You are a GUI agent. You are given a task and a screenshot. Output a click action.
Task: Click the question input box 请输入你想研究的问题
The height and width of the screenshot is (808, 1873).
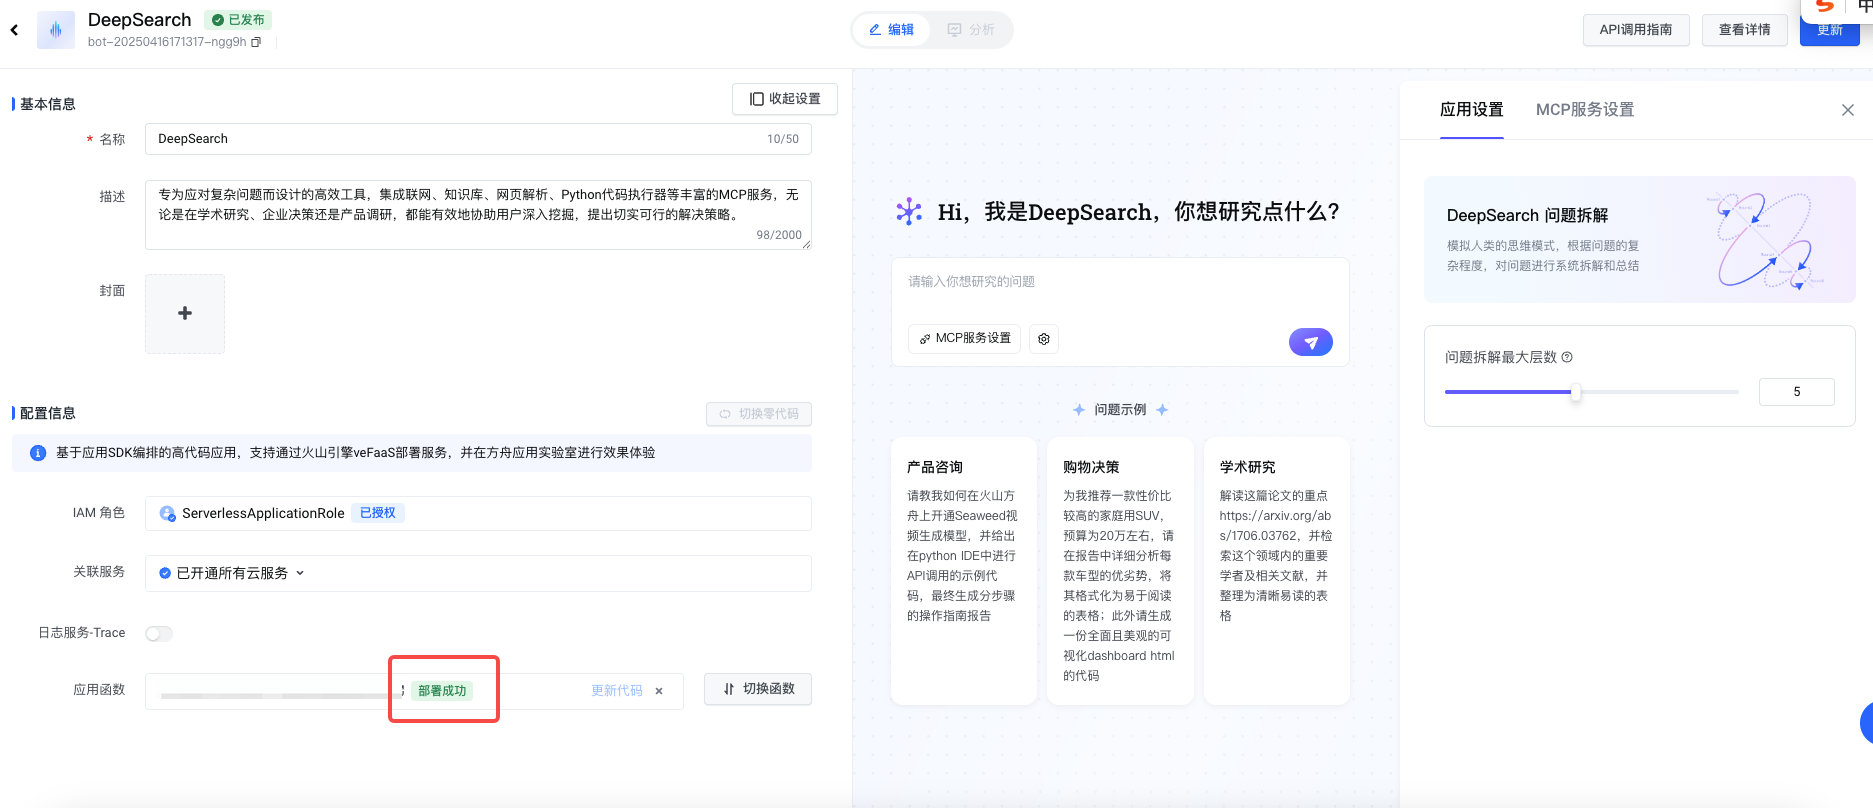[1120, 283]
